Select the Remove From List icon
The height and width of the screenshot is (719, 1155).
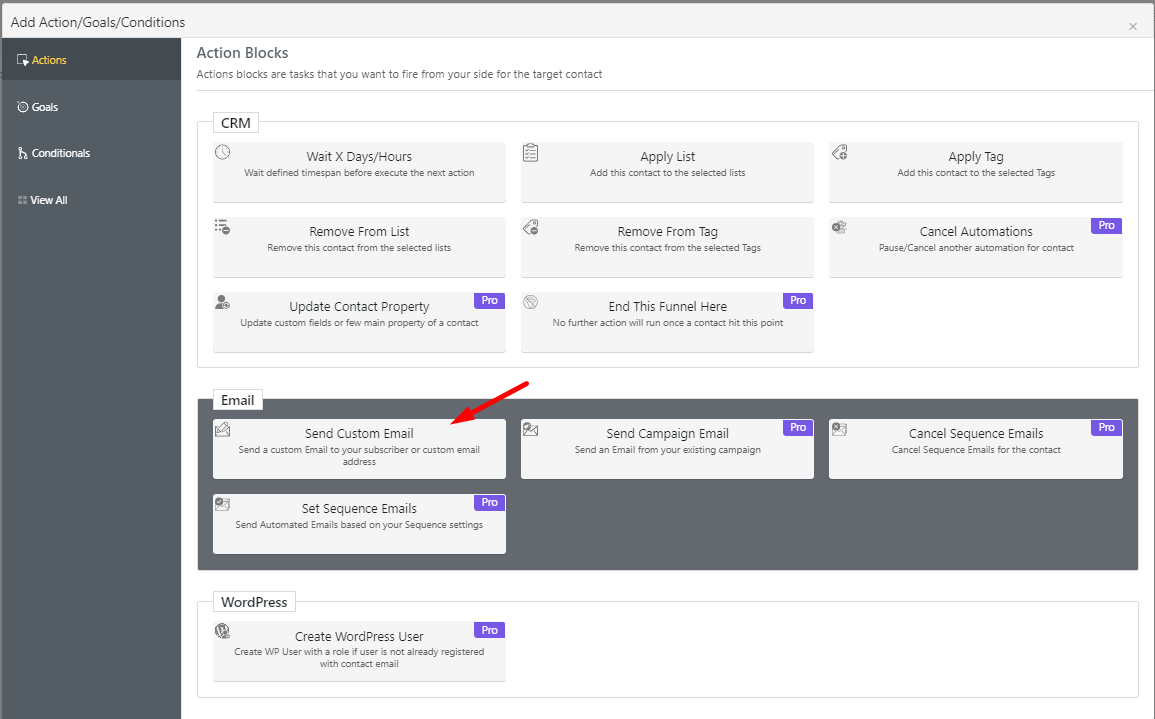tap(221, 225)
